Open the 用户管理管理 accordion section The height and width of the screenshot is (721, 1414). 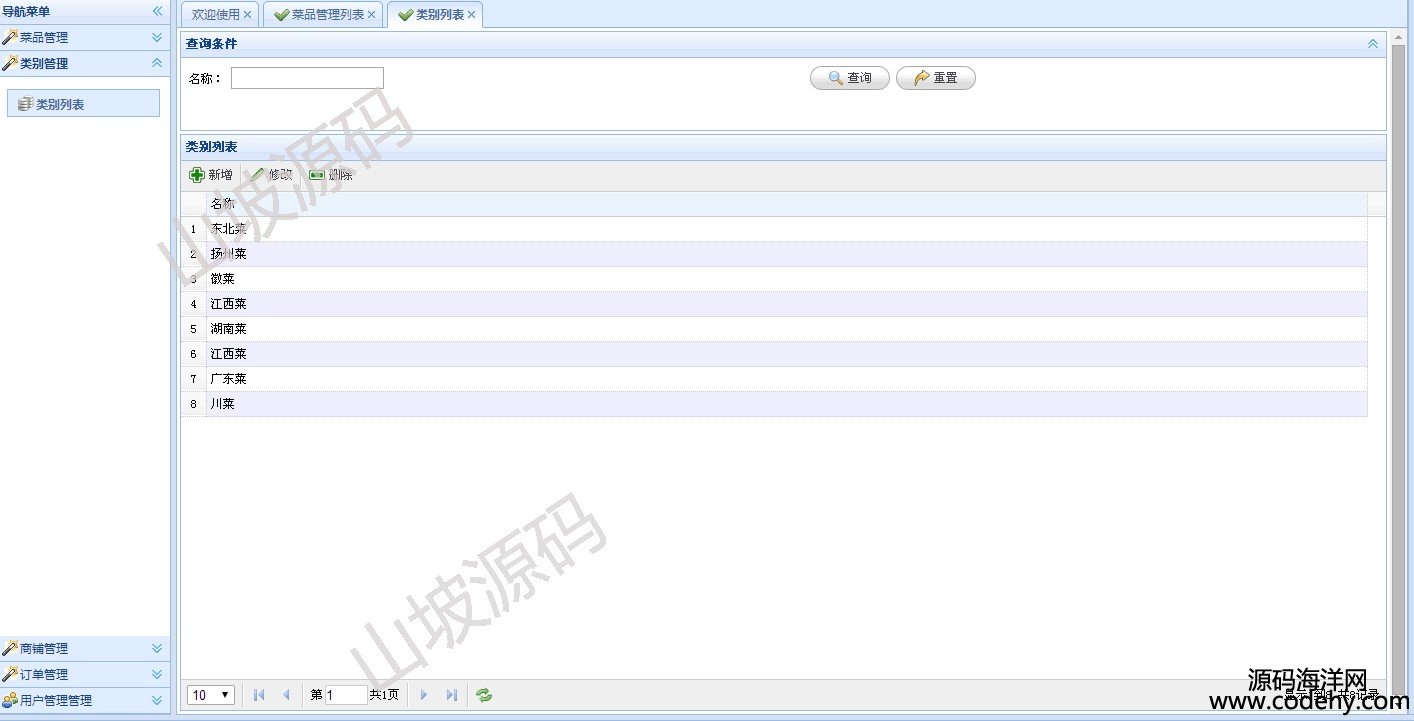pos(85,700)
